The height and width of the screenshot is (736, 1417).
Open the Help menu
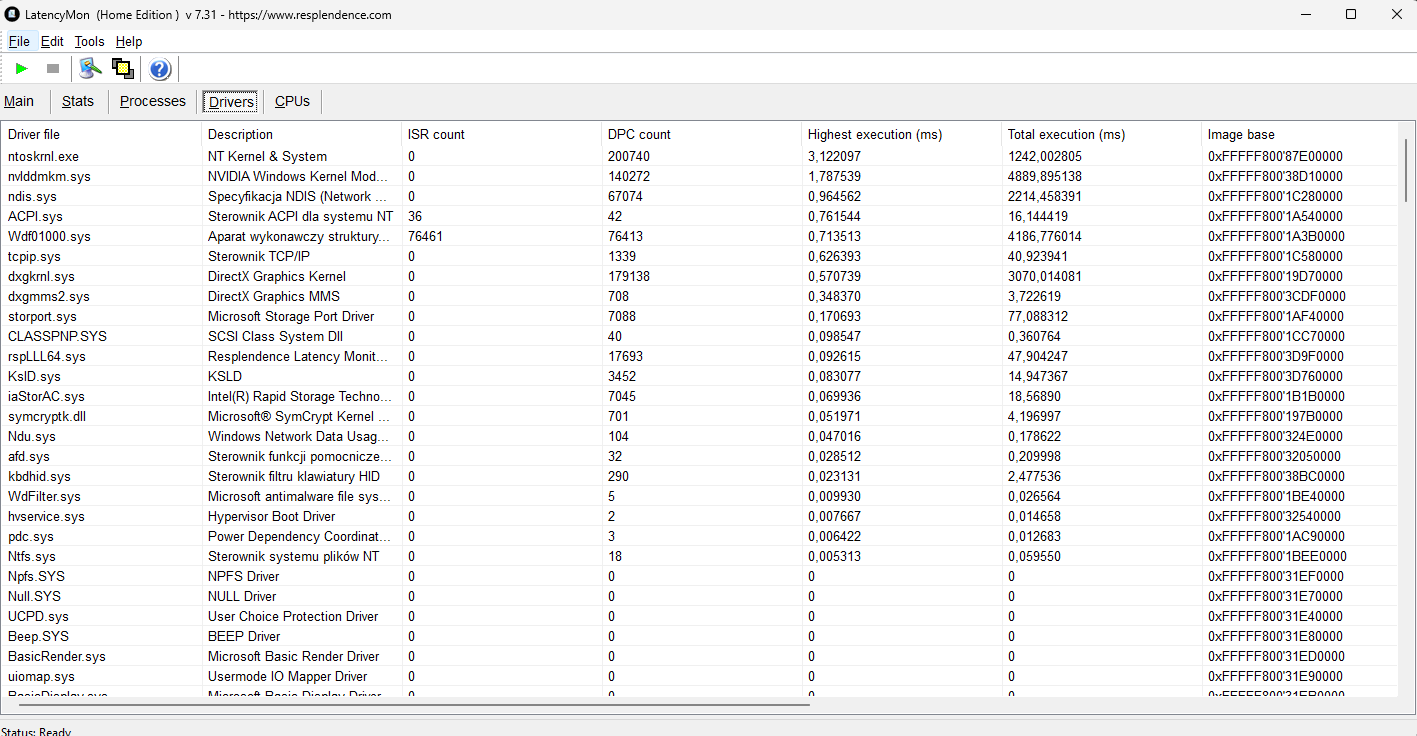pos(129,41)
